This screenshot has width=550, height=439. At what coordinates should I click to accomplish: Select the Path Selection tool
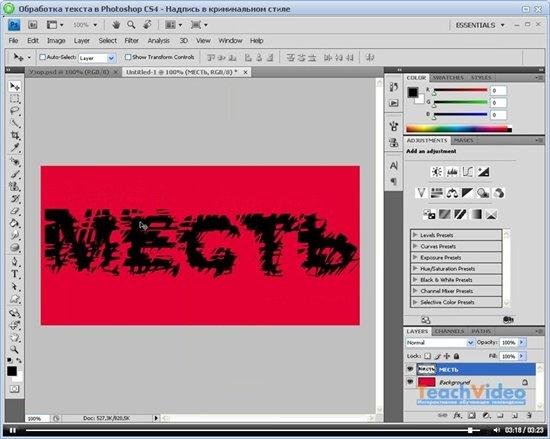coord(14,287)
